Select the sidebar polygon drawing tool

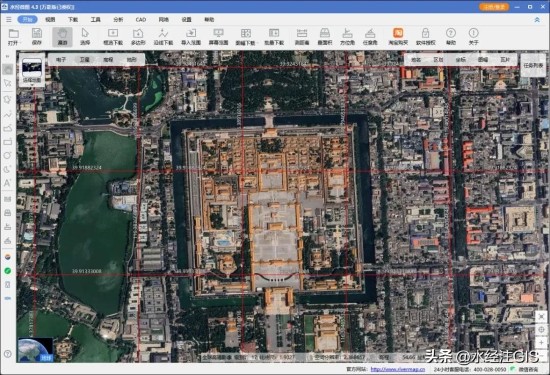pos(7,100)
